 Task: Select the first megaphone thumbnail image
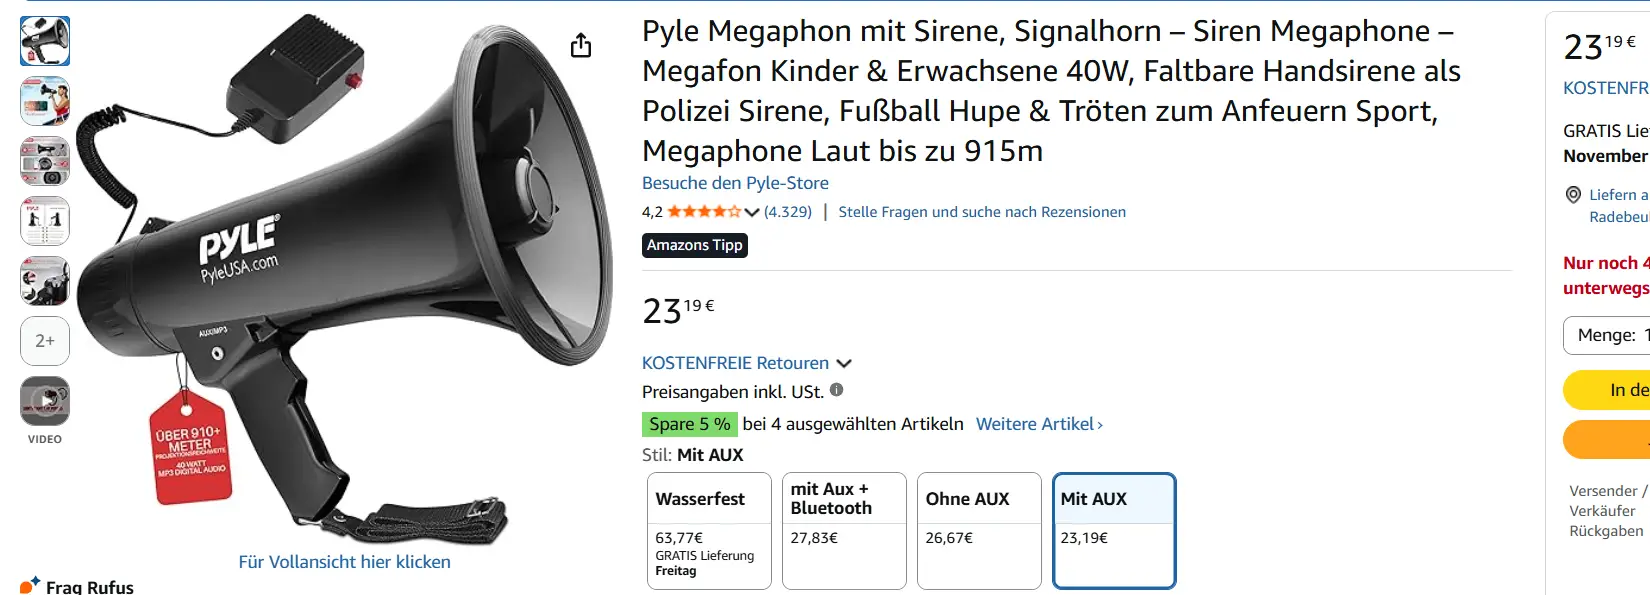coord(45,41)
